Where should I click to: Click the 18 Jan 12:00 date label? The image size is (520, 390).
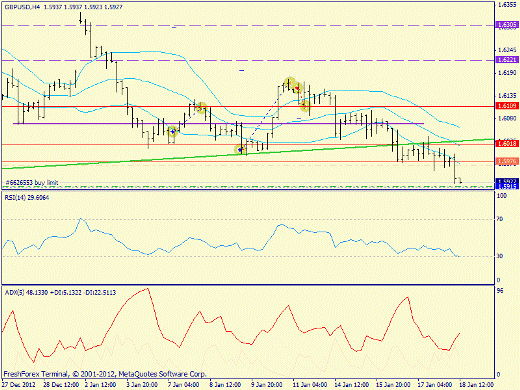[477, 384]
